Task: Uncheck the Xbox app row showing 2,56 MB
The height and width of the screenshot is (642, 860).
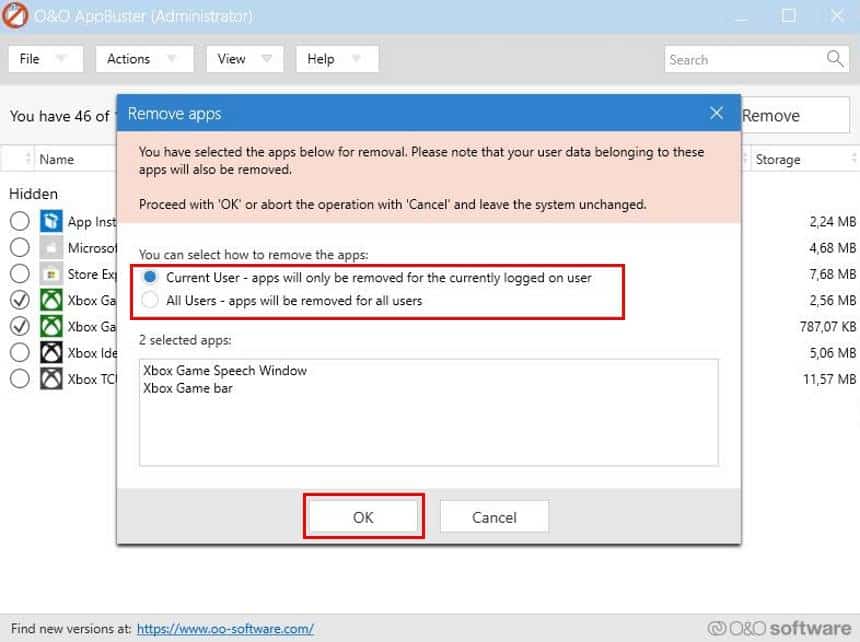Action: pos(20,300)
